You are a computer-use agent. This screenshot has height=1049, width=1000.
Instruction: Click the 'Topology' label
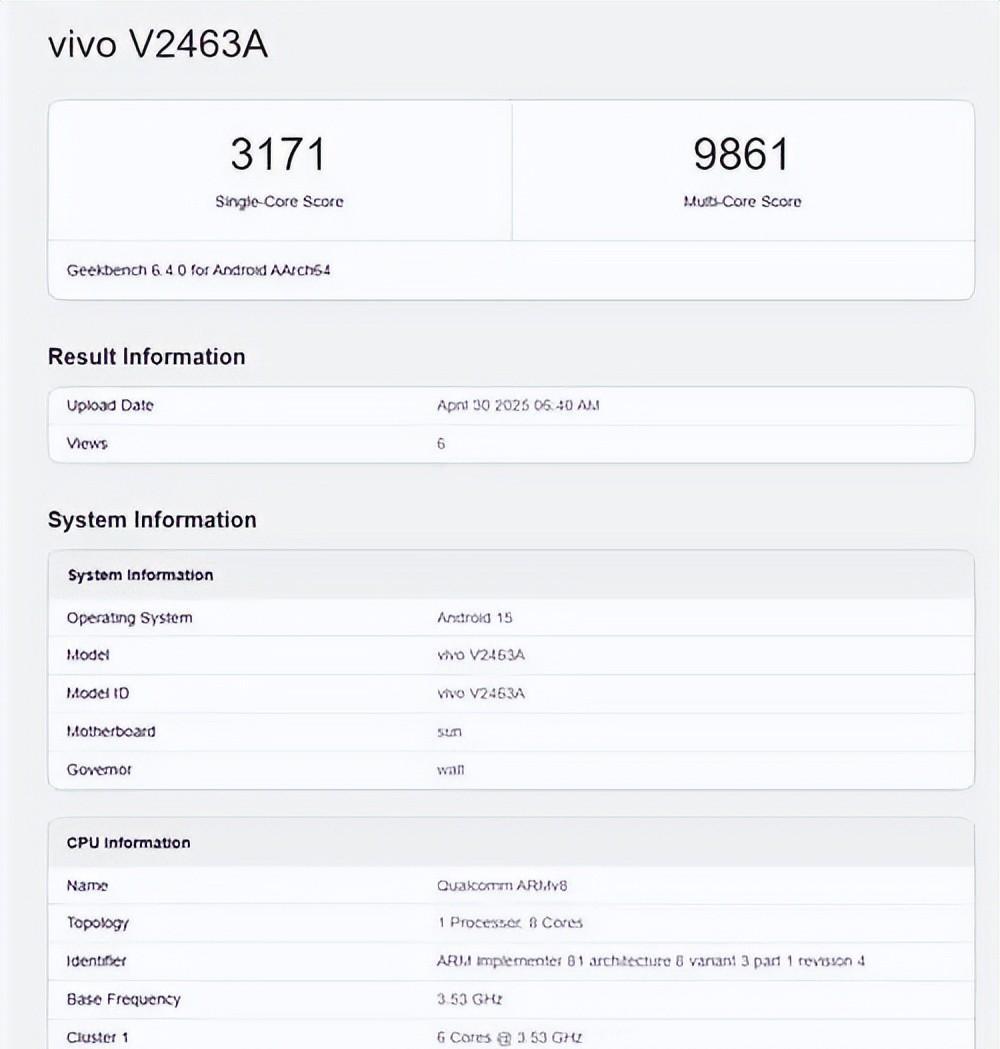98,923
